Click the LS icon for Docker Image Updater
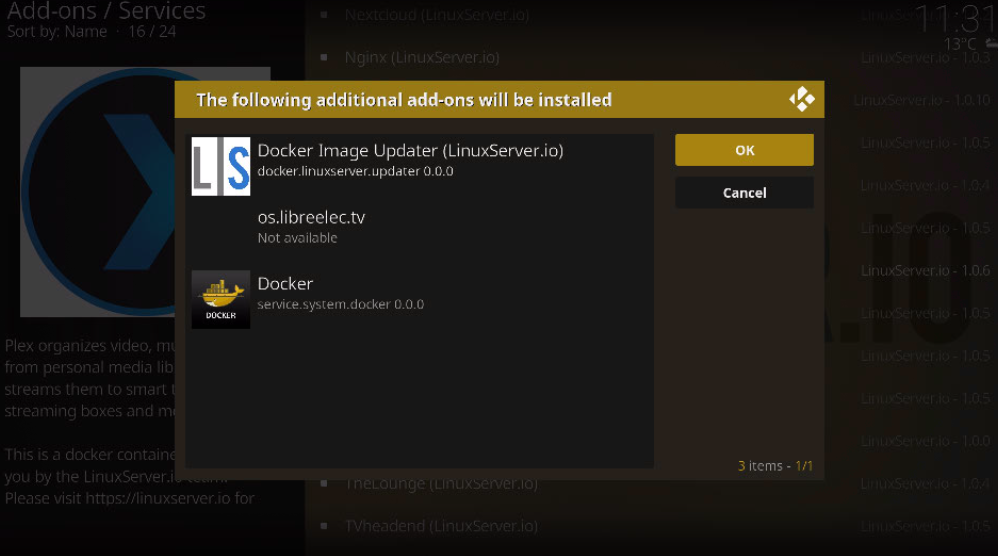This screenshot has width=998, height=556. (221, 166)
